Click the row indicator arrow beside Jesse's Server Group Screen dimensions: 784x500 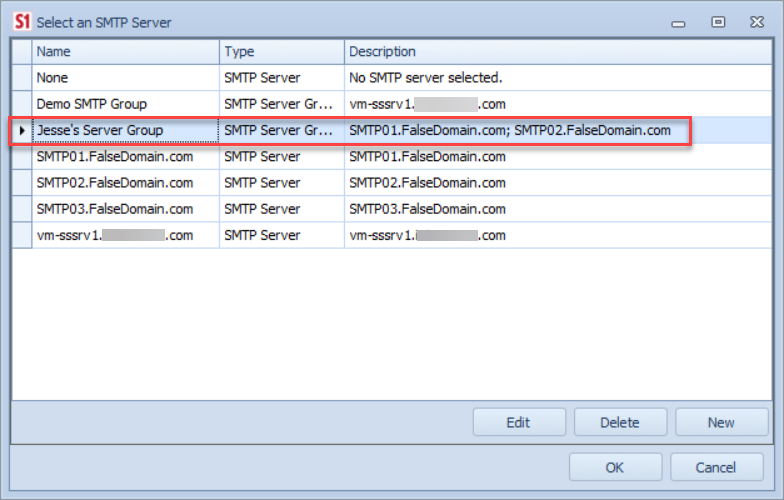(x=22, y=130)
